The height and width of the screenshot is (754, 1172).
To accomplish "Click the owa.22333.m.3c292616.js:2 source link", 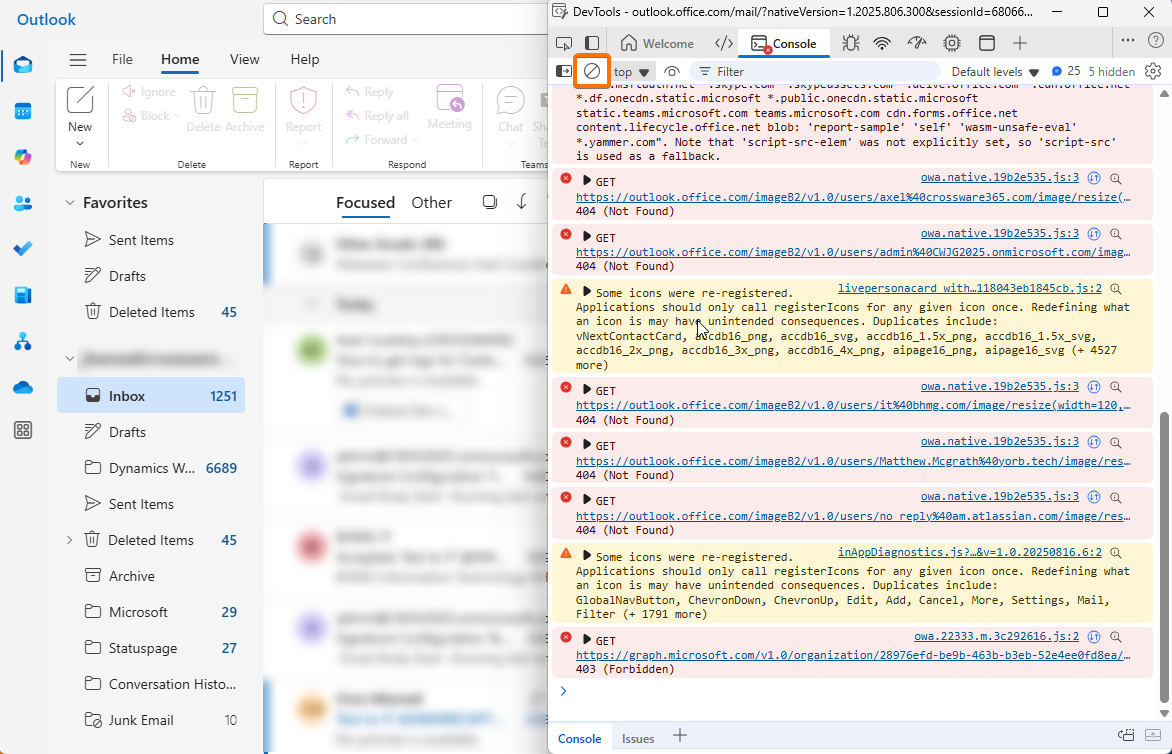I will coord(996,636).
